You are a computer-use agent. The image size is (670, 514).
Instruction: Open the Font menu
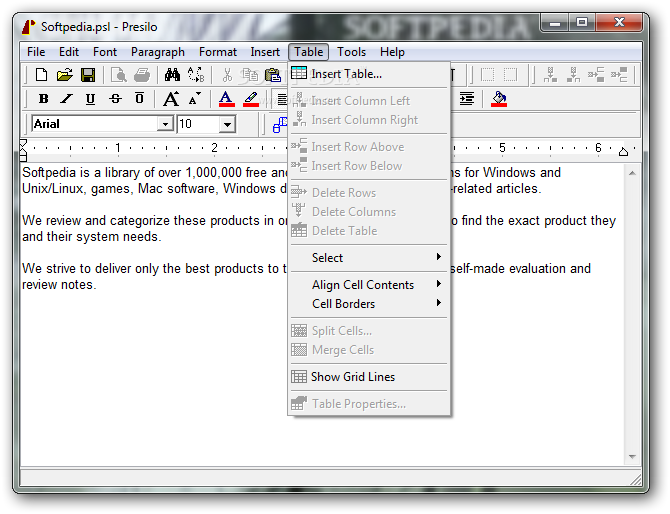105,52
